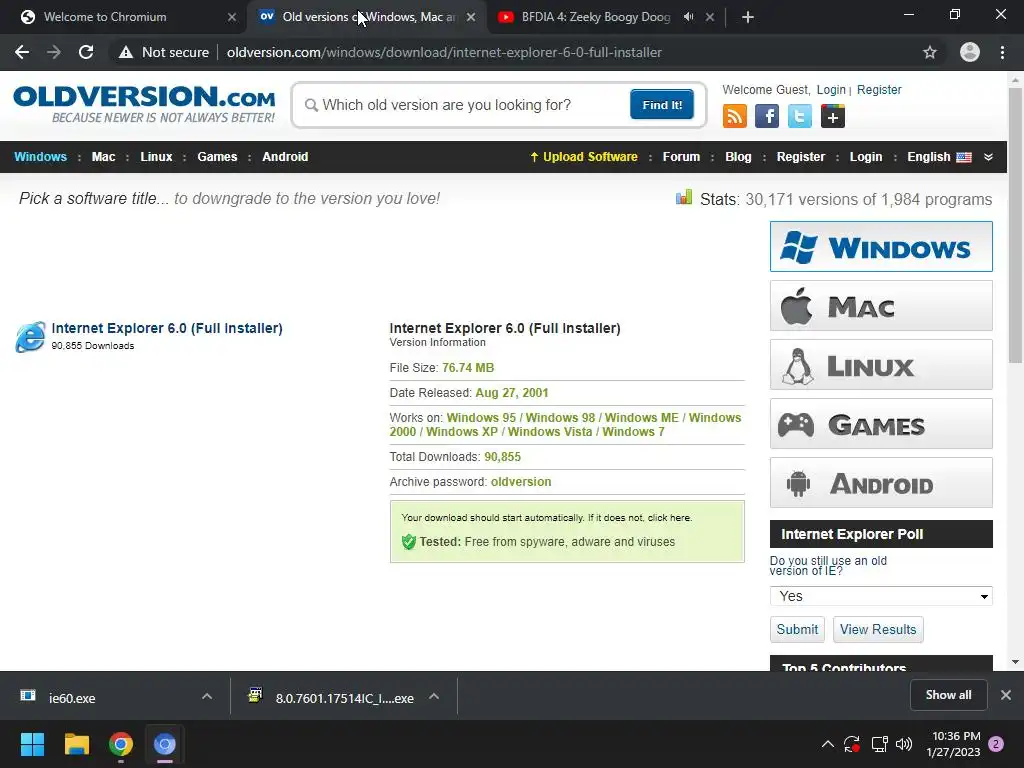This screenshot has height=768, width=1024.
Task: Close the downloads bar
Action: [1006, 695]
